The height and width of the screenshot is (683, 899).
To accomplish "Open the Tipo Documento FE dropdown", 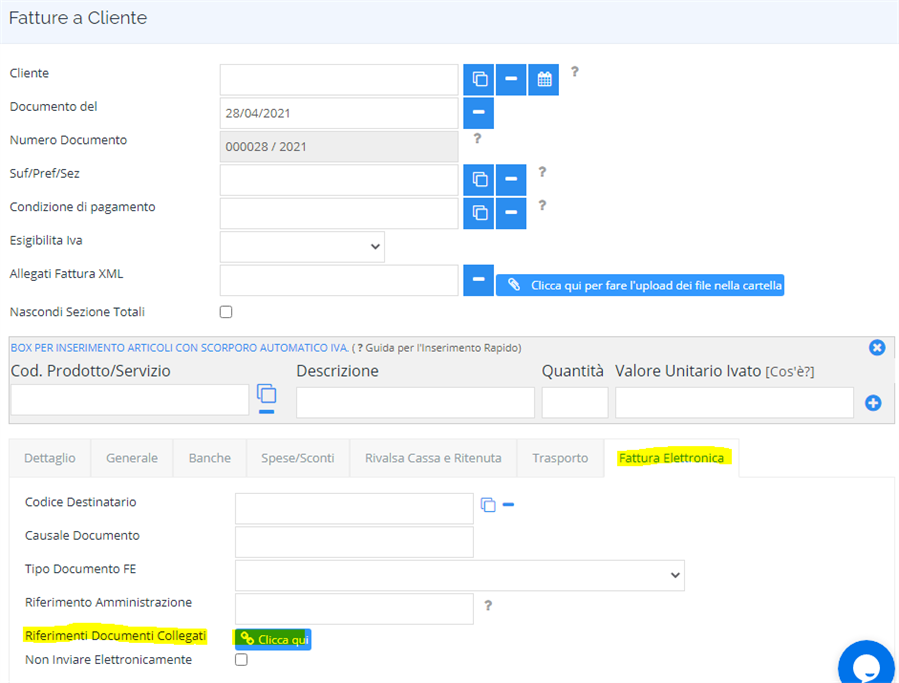I will 459,575.
